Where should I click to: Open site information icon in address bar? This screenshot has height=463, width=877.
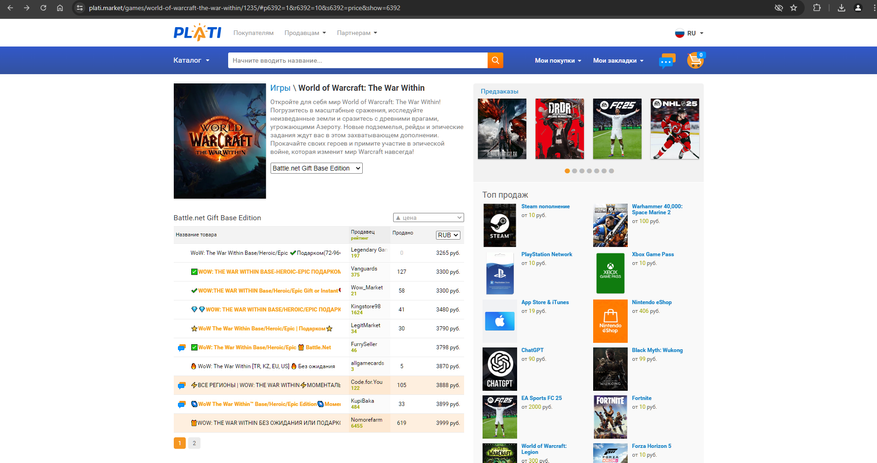pyautogui.click(x=79, y=8)
